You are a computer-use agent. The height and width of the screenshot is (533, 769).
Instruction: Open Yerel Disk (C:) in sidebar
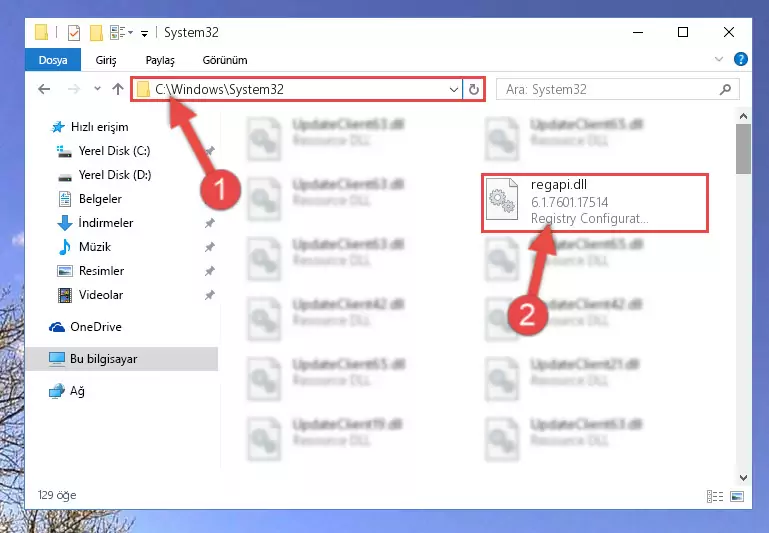114,151
